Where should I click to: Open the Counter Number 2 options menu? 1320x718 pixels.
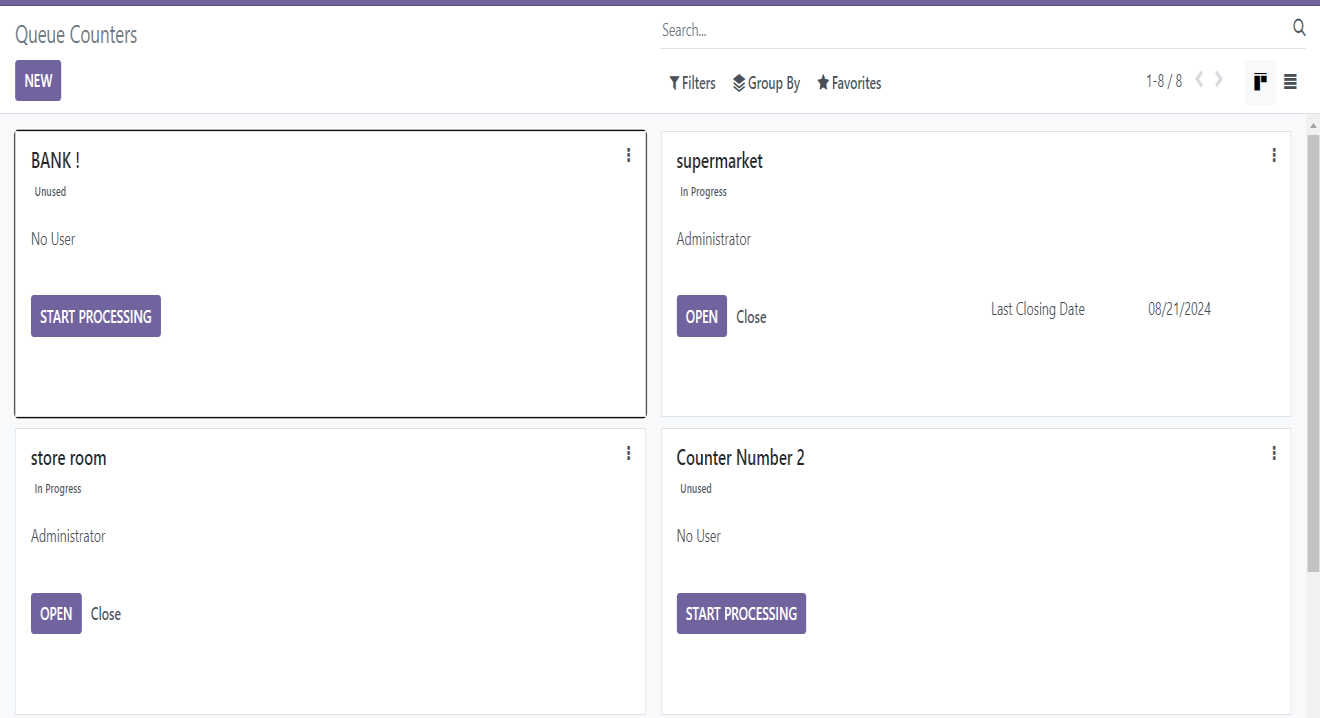pyautogui.click(x=1273, y=453)
